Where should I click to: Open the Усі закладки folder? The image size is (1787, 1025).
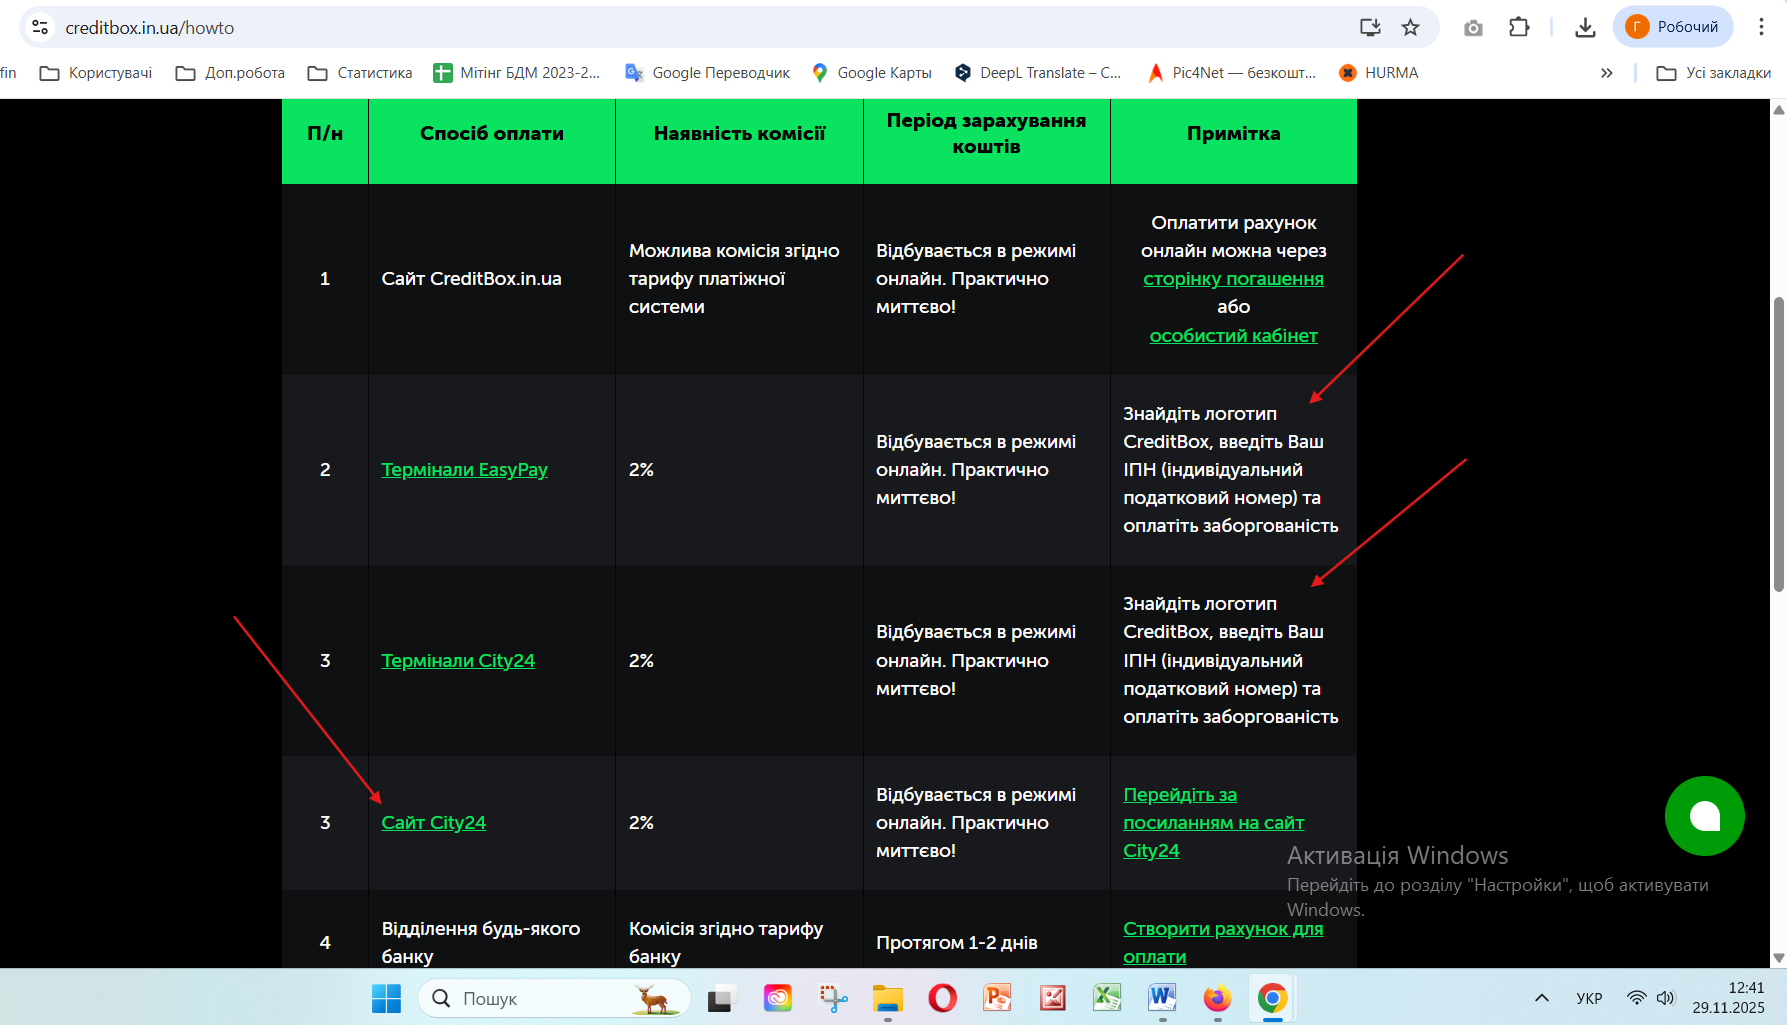[x=1714, y=73]
